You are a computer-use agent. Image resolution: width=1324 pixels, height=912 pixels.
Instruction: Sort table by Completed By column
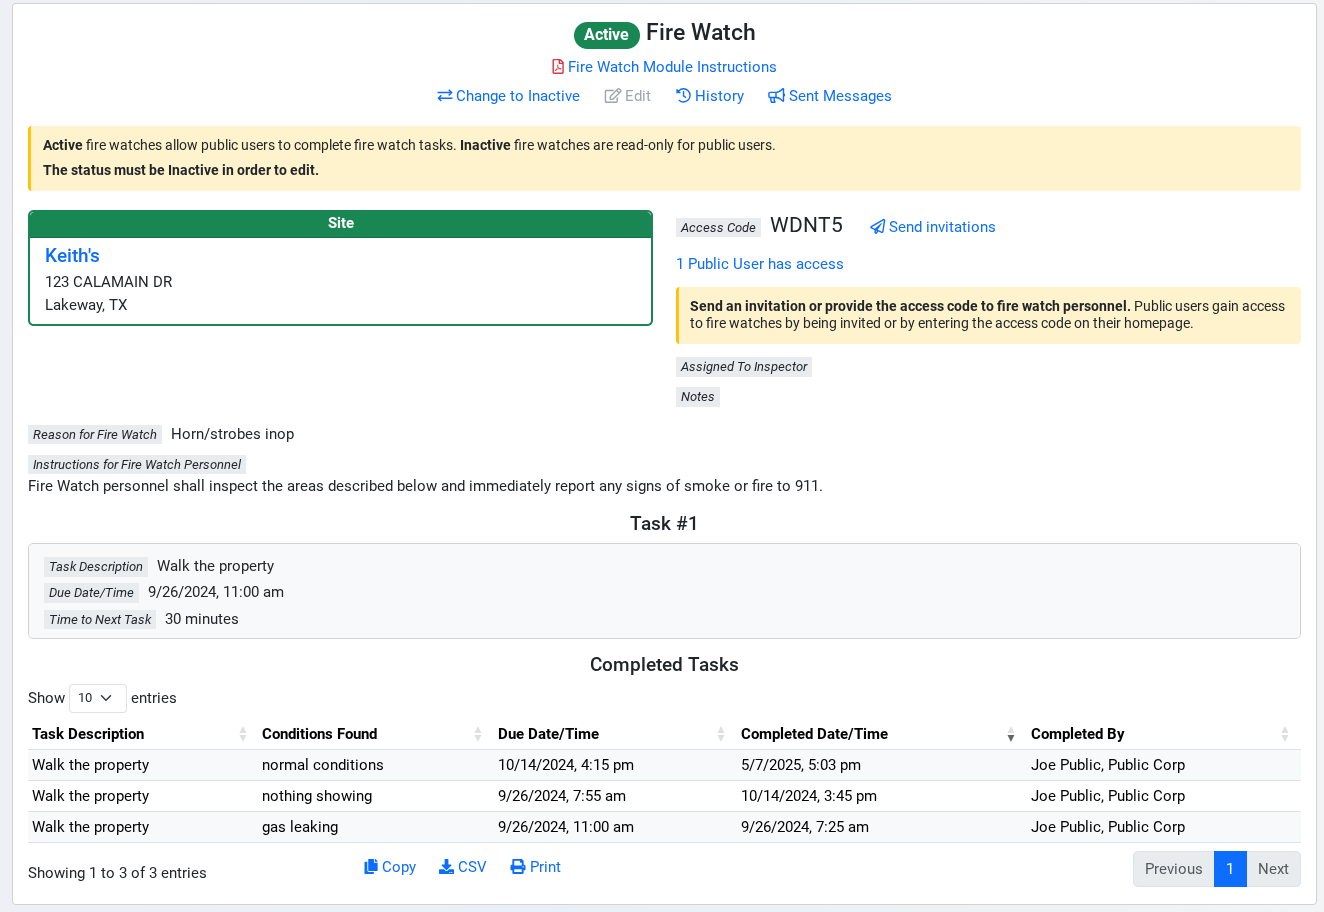1077,734
